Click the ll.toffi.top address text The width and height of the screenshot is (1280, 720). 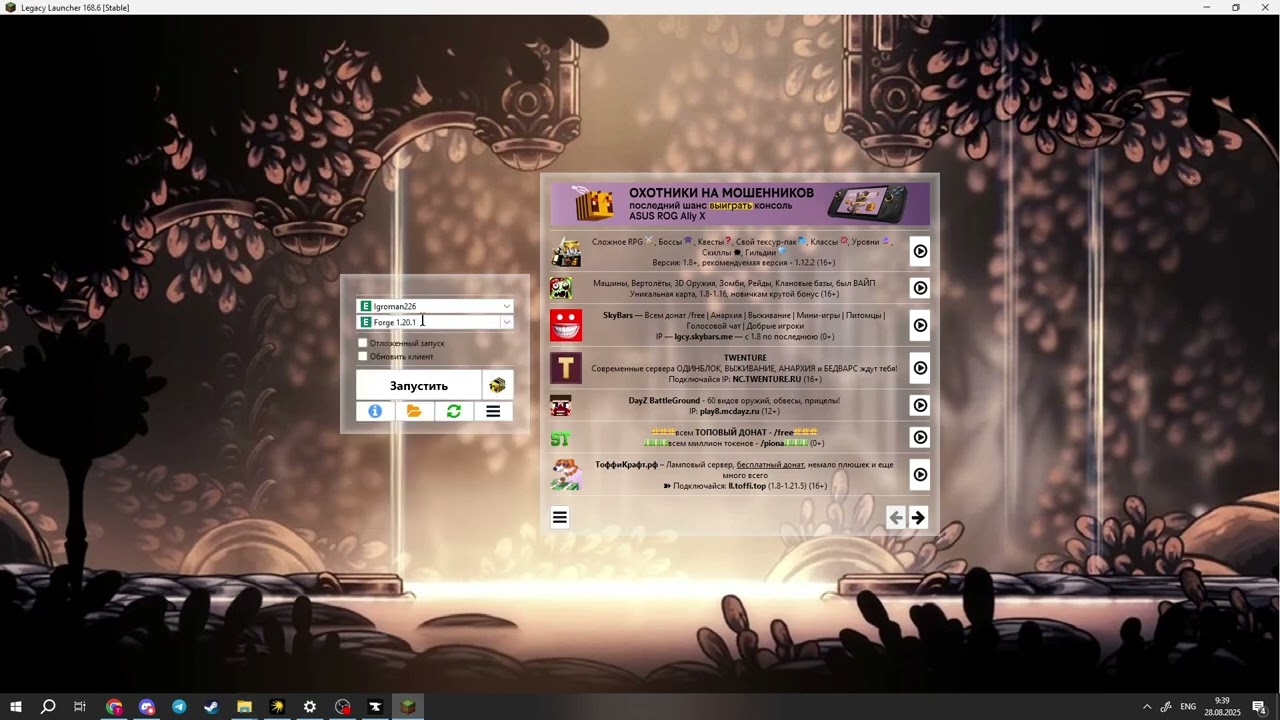747,486
